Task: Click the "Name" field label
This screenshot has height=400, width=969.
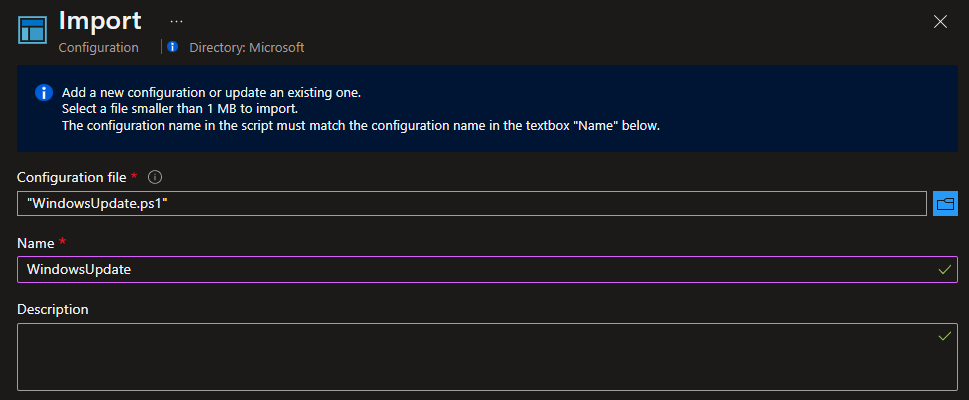Action: 37,243
